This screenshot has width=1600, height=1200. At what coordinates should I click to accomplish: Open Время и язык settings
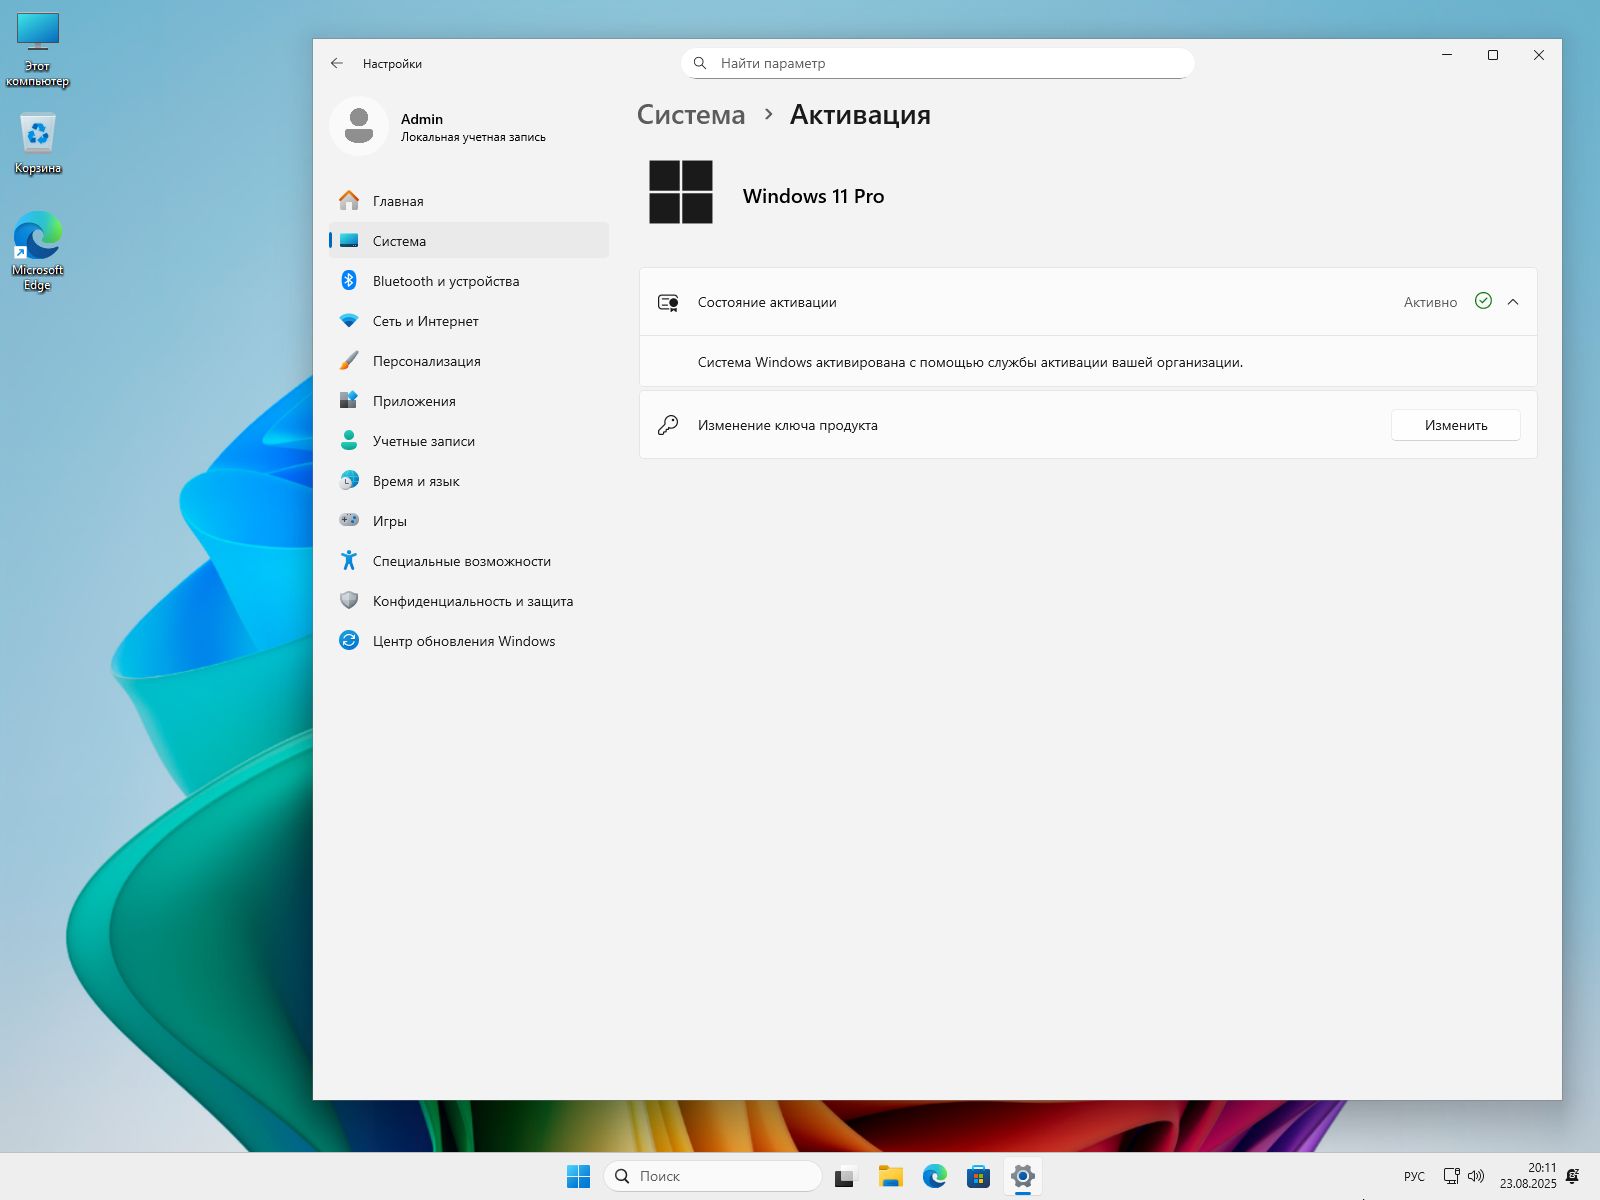click(x=468, y=481)
